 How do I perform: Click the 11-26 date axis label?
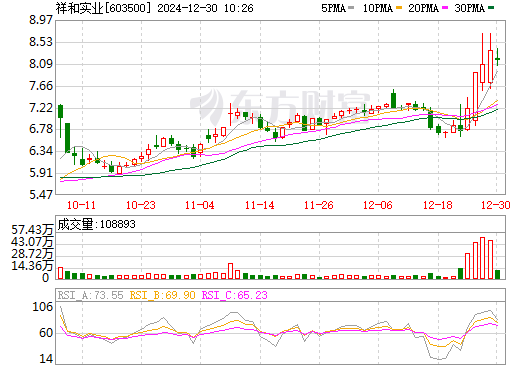[318, 205]
